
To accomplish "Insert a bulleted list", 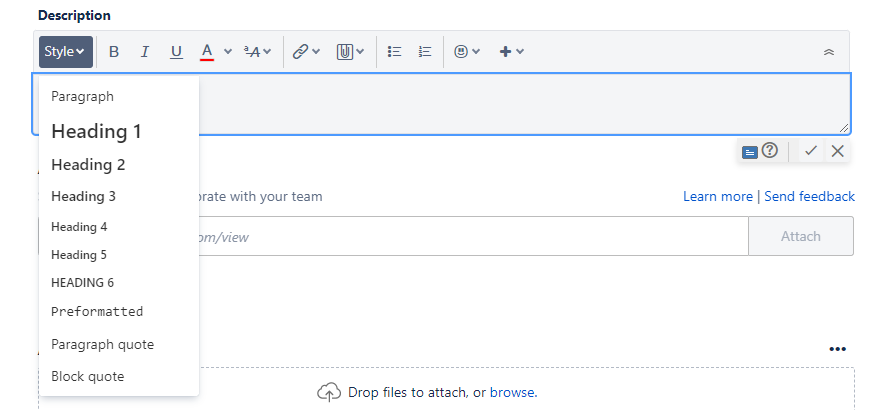I will pos(395,52).
